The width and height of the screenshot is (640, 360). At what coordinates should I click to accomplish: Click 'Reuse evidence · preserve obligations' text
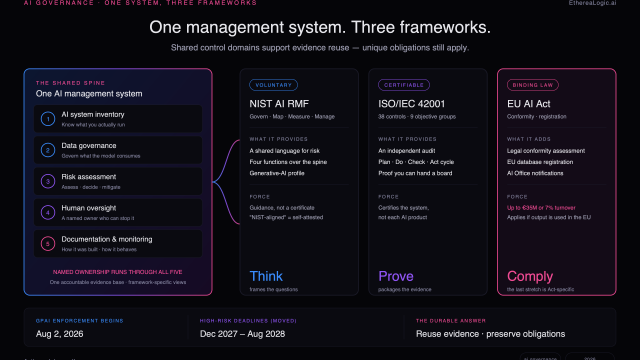coord(491,334)
